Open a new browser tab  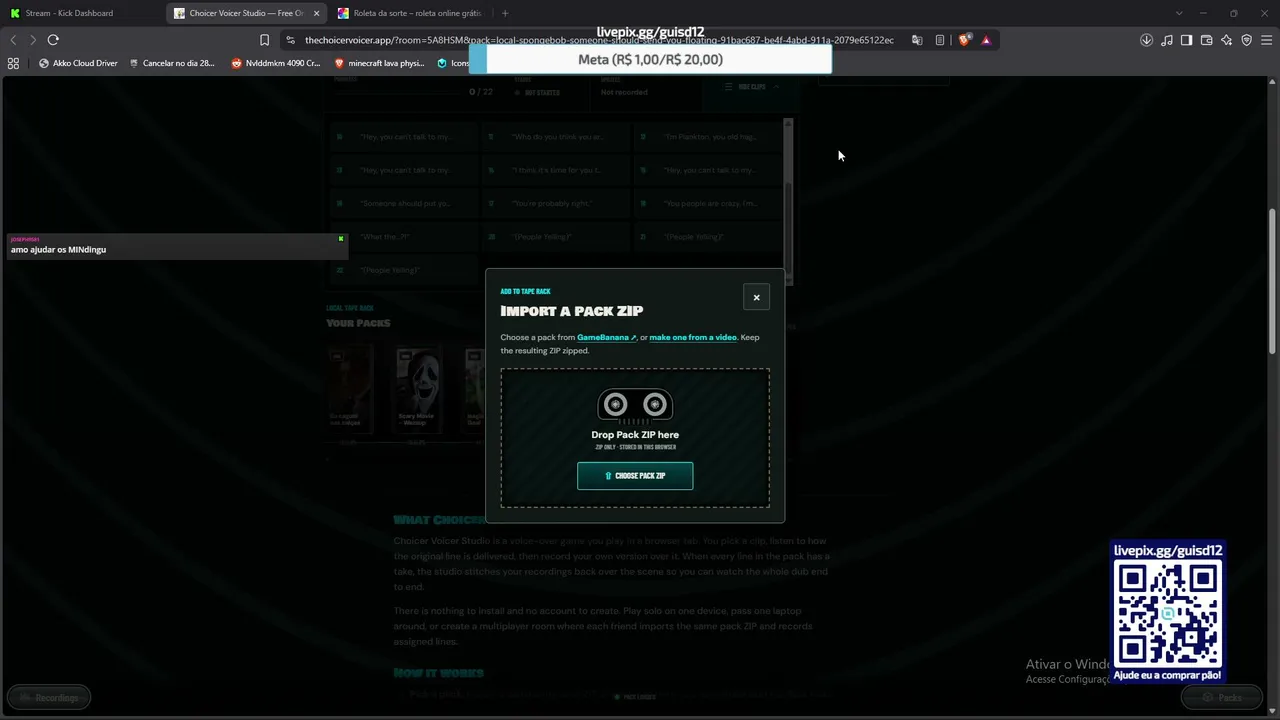click(505, 13)
